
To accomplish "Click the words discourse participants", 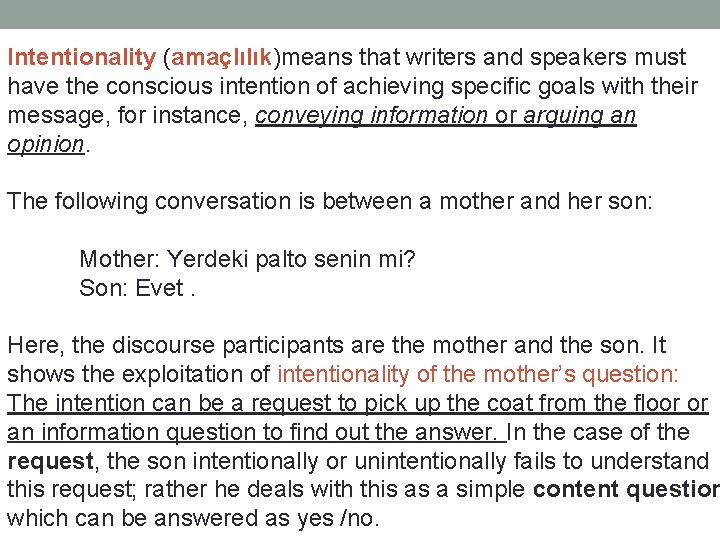I will click(x=228, y=345).
